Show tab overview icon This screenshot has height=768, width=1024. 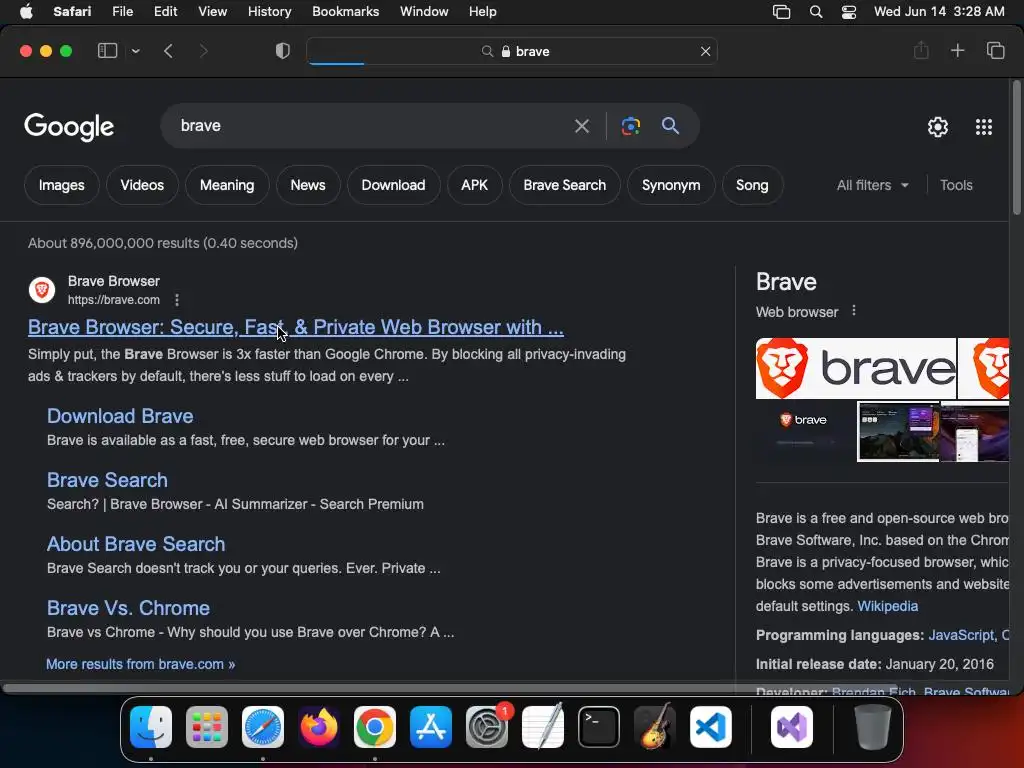click(995, 51)
